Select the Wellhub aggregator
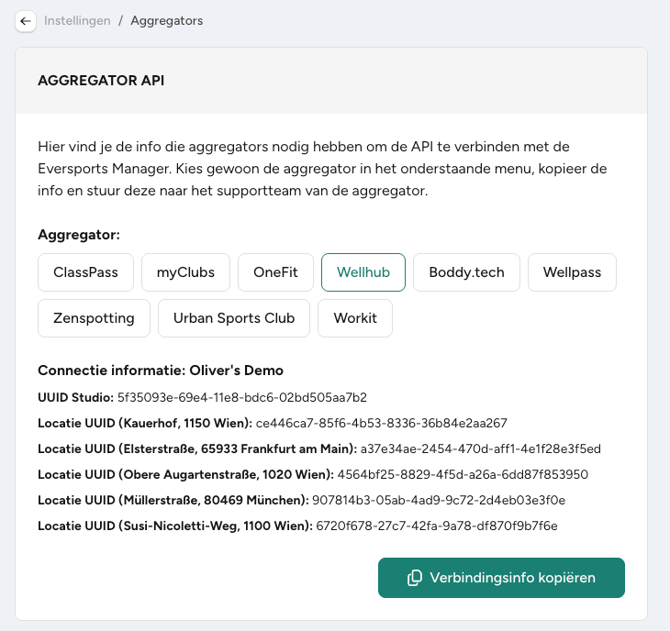This screenshot has height=631, width=670. pyautogui.click(x=363, y=273)
